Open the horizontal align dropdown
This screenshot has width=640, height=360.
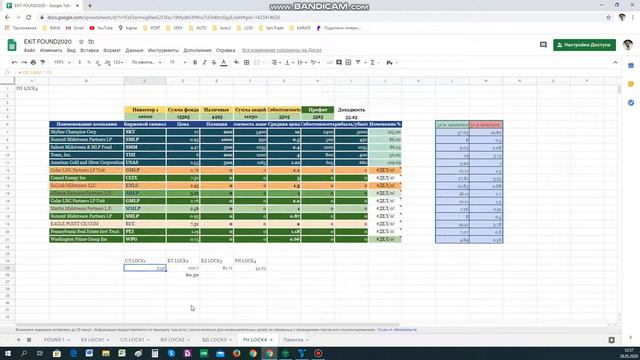(275, 62)
